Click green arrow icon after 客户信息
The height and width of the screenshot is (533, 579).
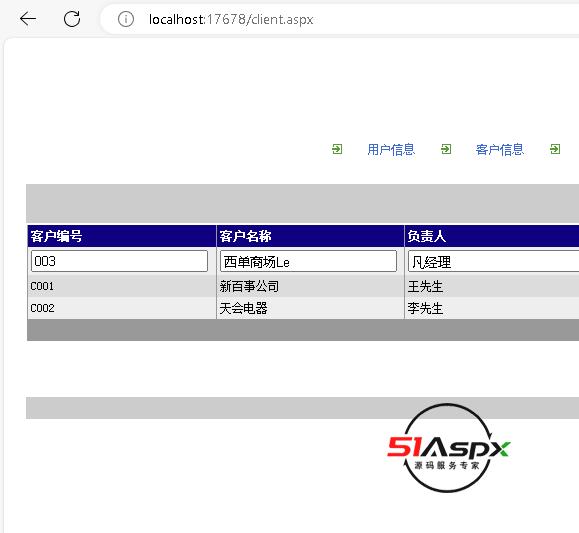(x=555, y=149)
